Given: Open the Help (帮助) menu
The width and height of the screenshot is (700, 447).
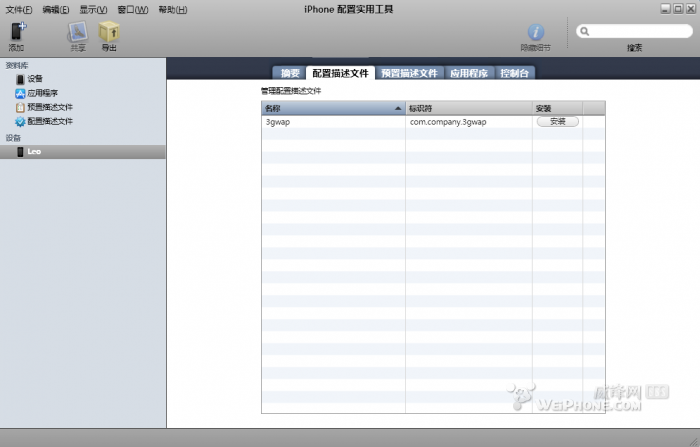Looking at the screenshot, I should (x=173, y=9).
